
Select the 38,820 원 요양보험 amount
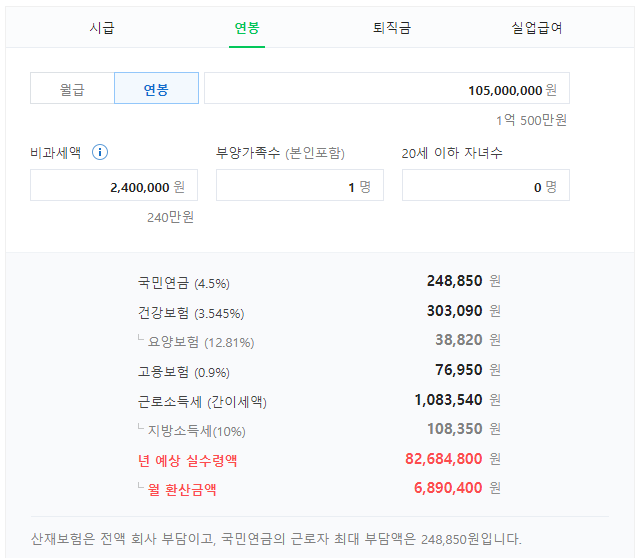[468, 340]
